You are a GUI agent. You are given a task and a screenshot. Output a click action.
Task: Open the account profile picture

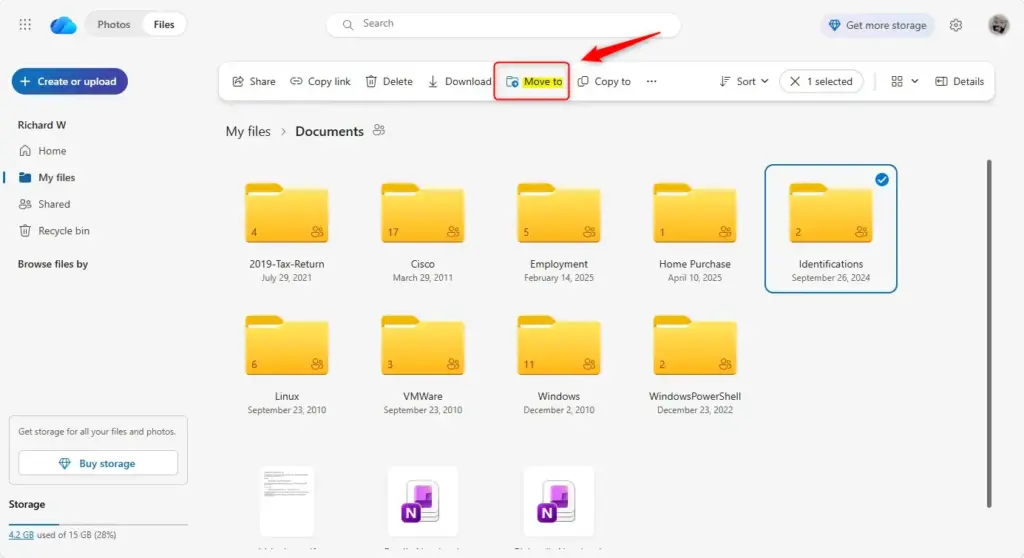coord(999,25)
